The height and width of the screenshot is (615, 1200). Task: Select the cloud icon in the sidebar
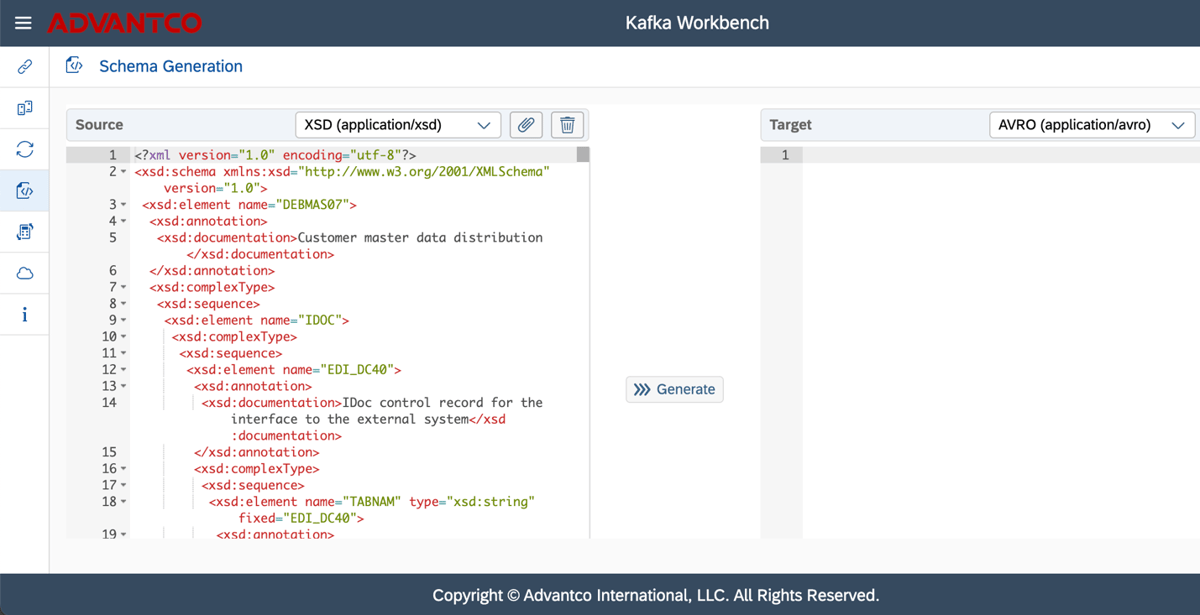click(24, 272)
